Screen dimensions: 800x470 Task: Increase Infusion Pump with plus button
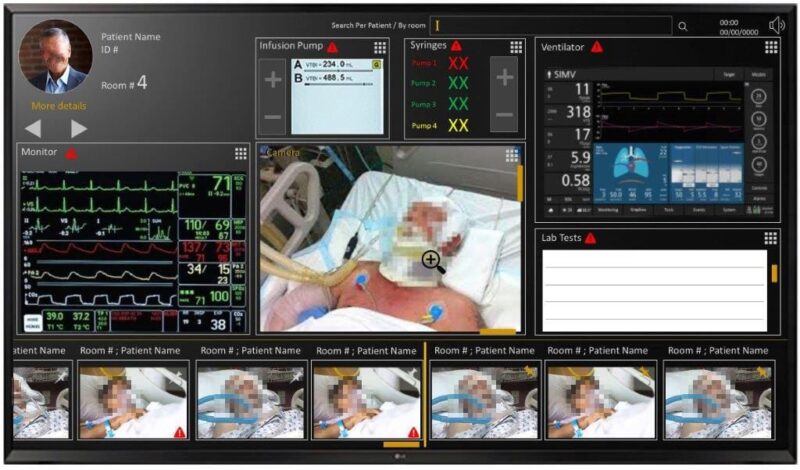click(x=272, y=79)
